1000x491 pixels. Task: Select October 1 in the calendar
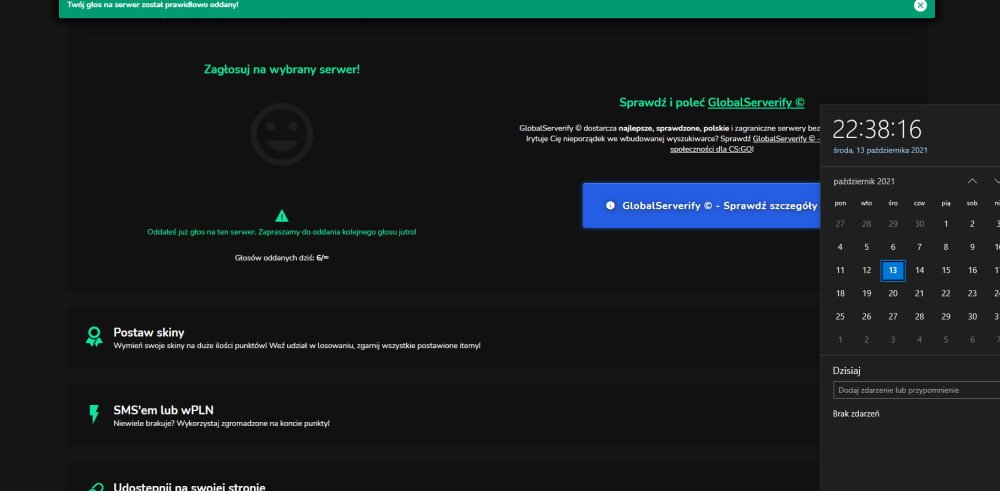946,224
